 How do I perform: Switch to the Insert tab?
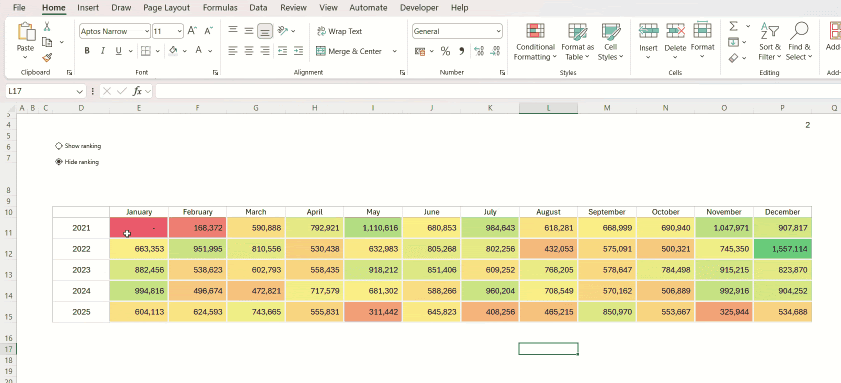click(87, 8)
